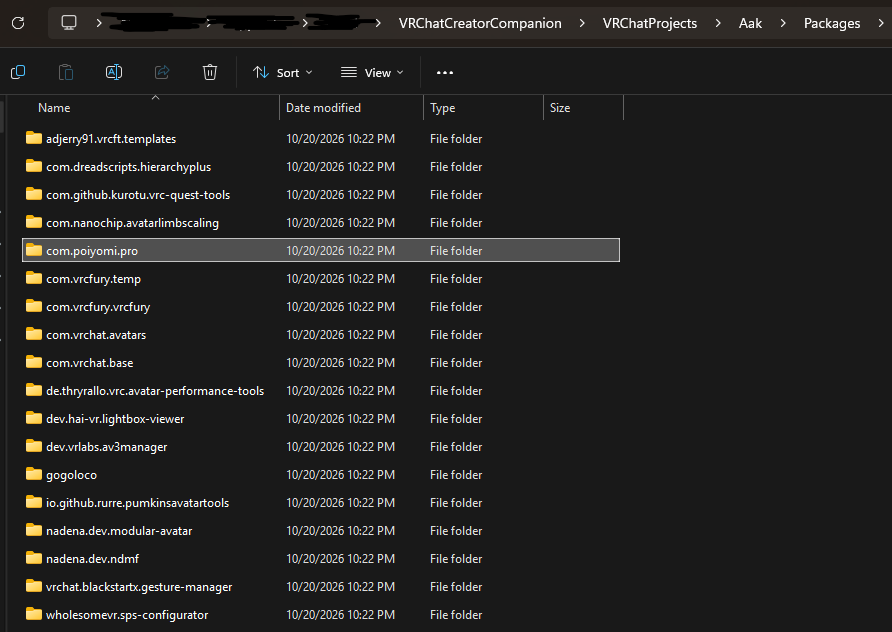Click the gogoloco folder name
The image size is (892, 632).
coord(72,475)
